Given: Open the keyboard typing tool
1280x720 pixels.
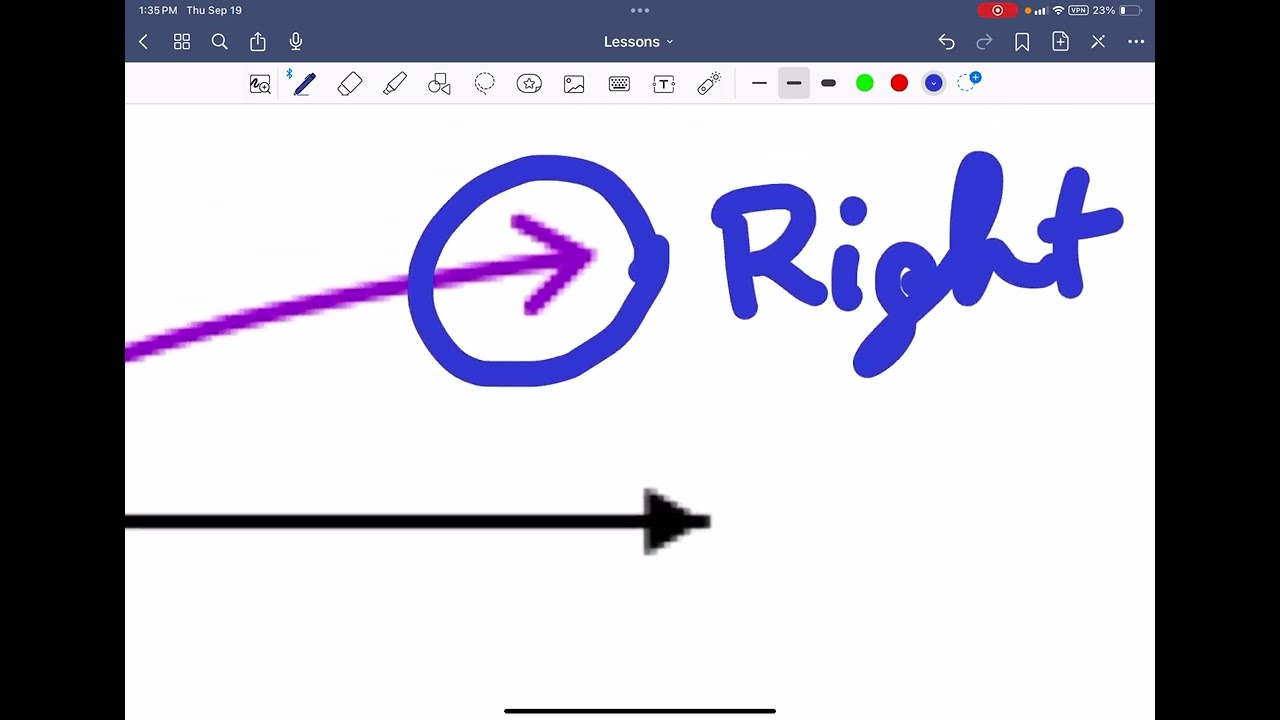Looking at the screenshot, I should click(619, 84).
